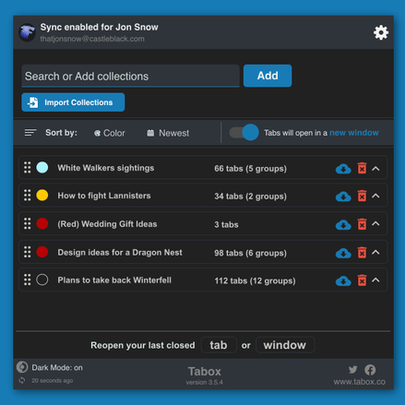Screen dimensions: 405x405
Task: Click 112 tabs (12 groups) text
Action: pos(255,281)
